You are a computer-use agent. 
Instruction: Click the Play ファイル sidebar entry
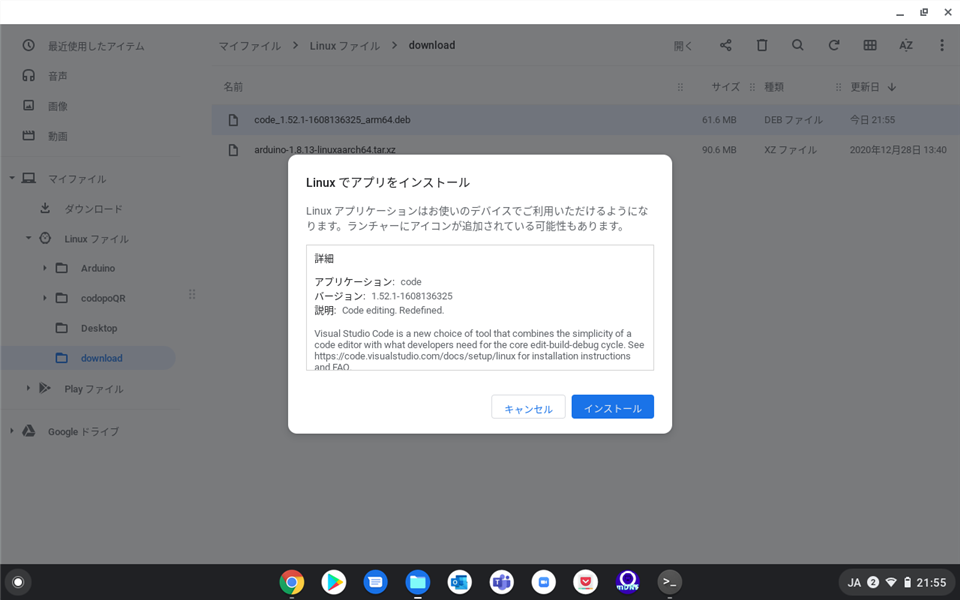pyautogui.click(x=94, y=389)
